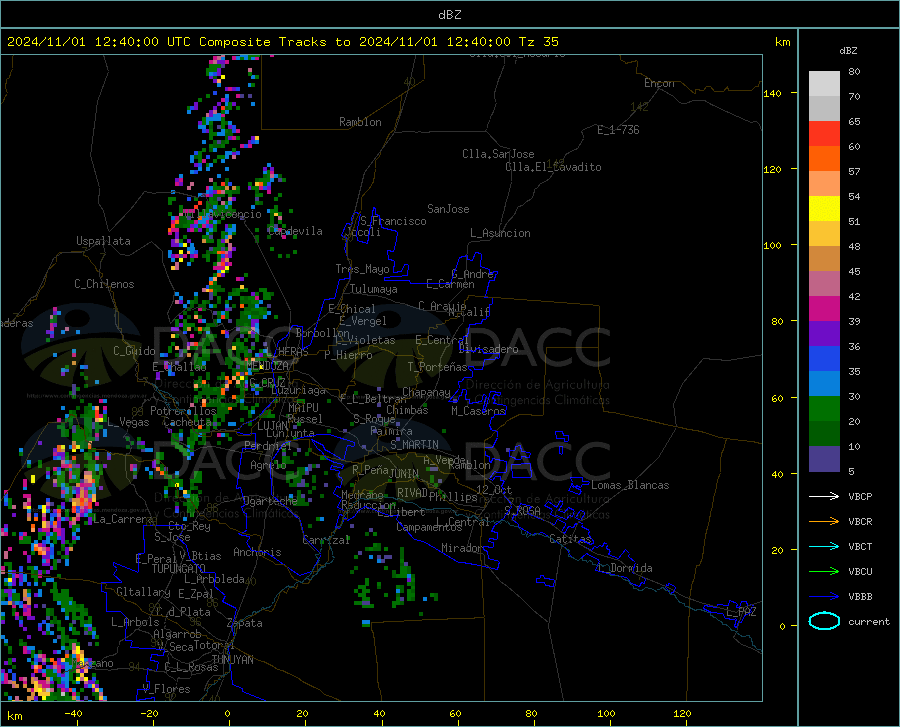Click the Carrizal place label
900x727 pixels.
coord(326,540)
